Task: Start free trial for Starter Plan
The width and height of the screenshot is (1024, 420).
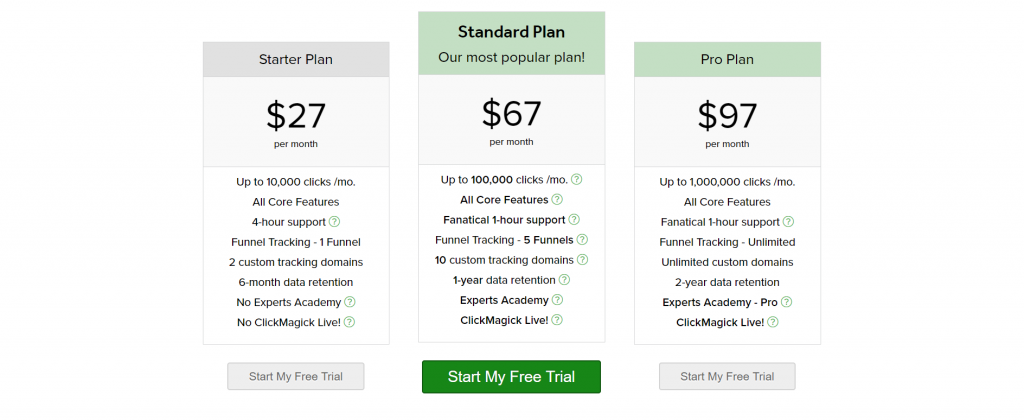Action: coord(296,376)
